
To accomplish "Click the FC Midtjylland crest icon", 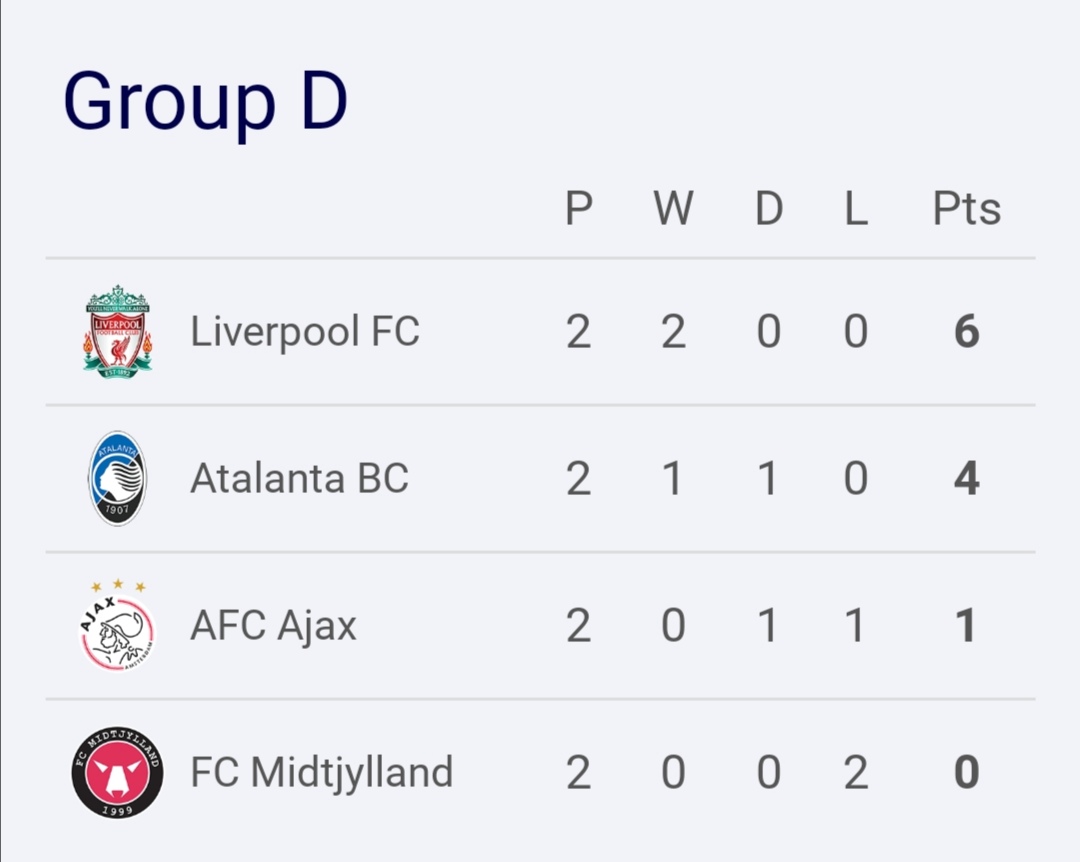I will point(117,773).
